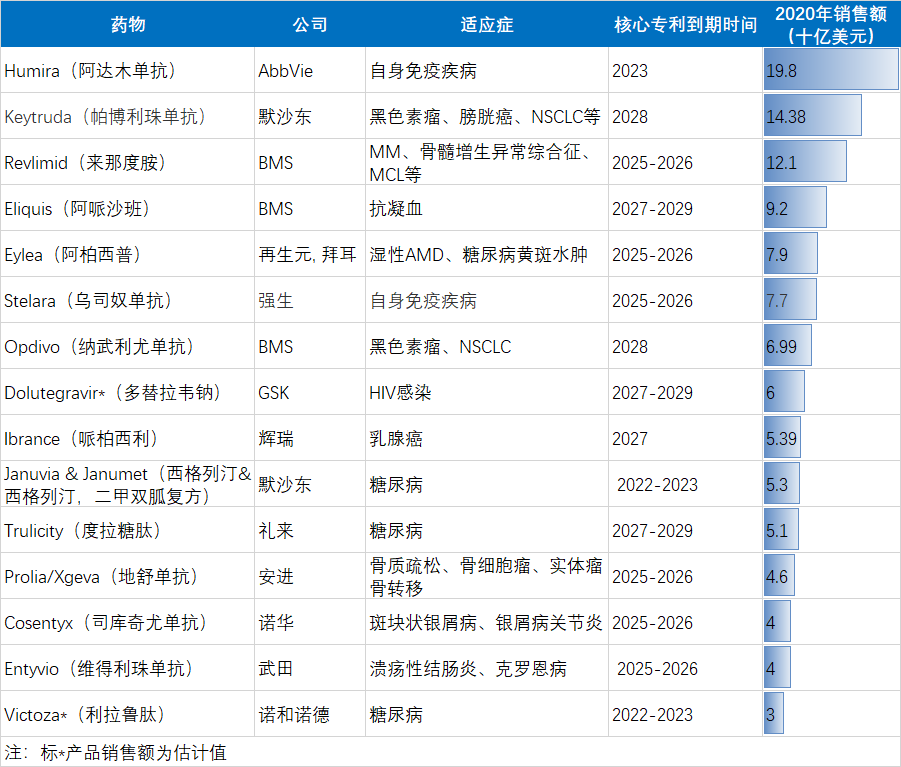The width and height of the screenshot is (901, 767).
Task: Click the Revlimid sales bar 12.1
Action: tap(805, 161)
